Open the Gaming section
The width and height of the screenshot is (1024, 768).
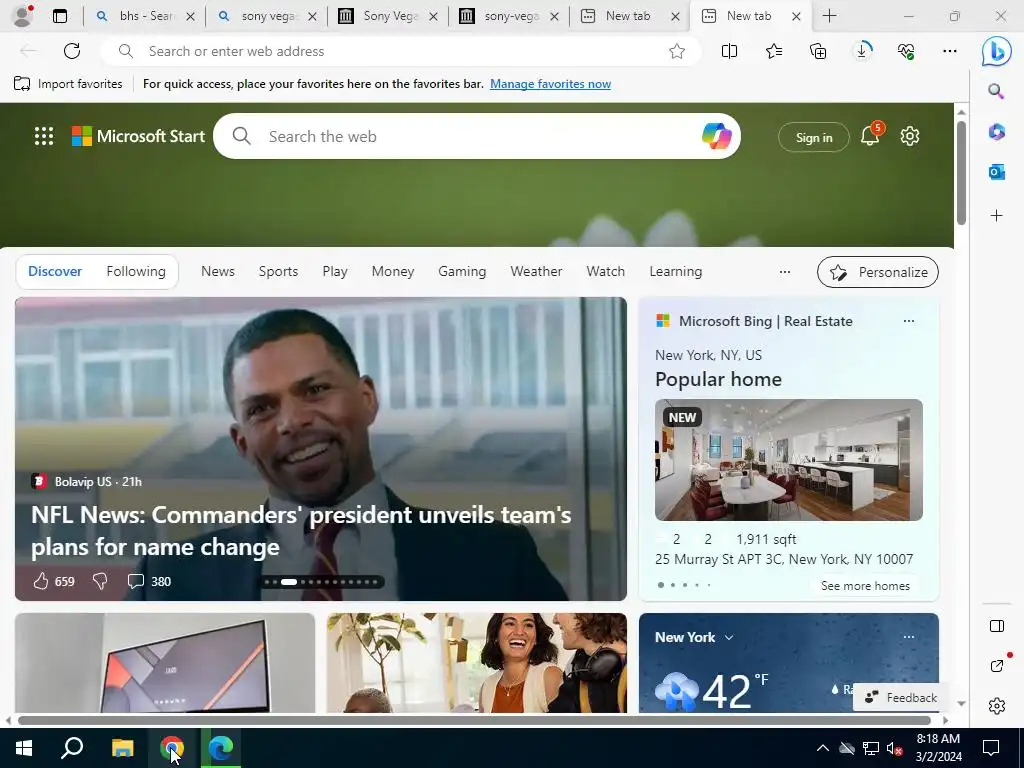pyautogui.click(x=462, y=272)
